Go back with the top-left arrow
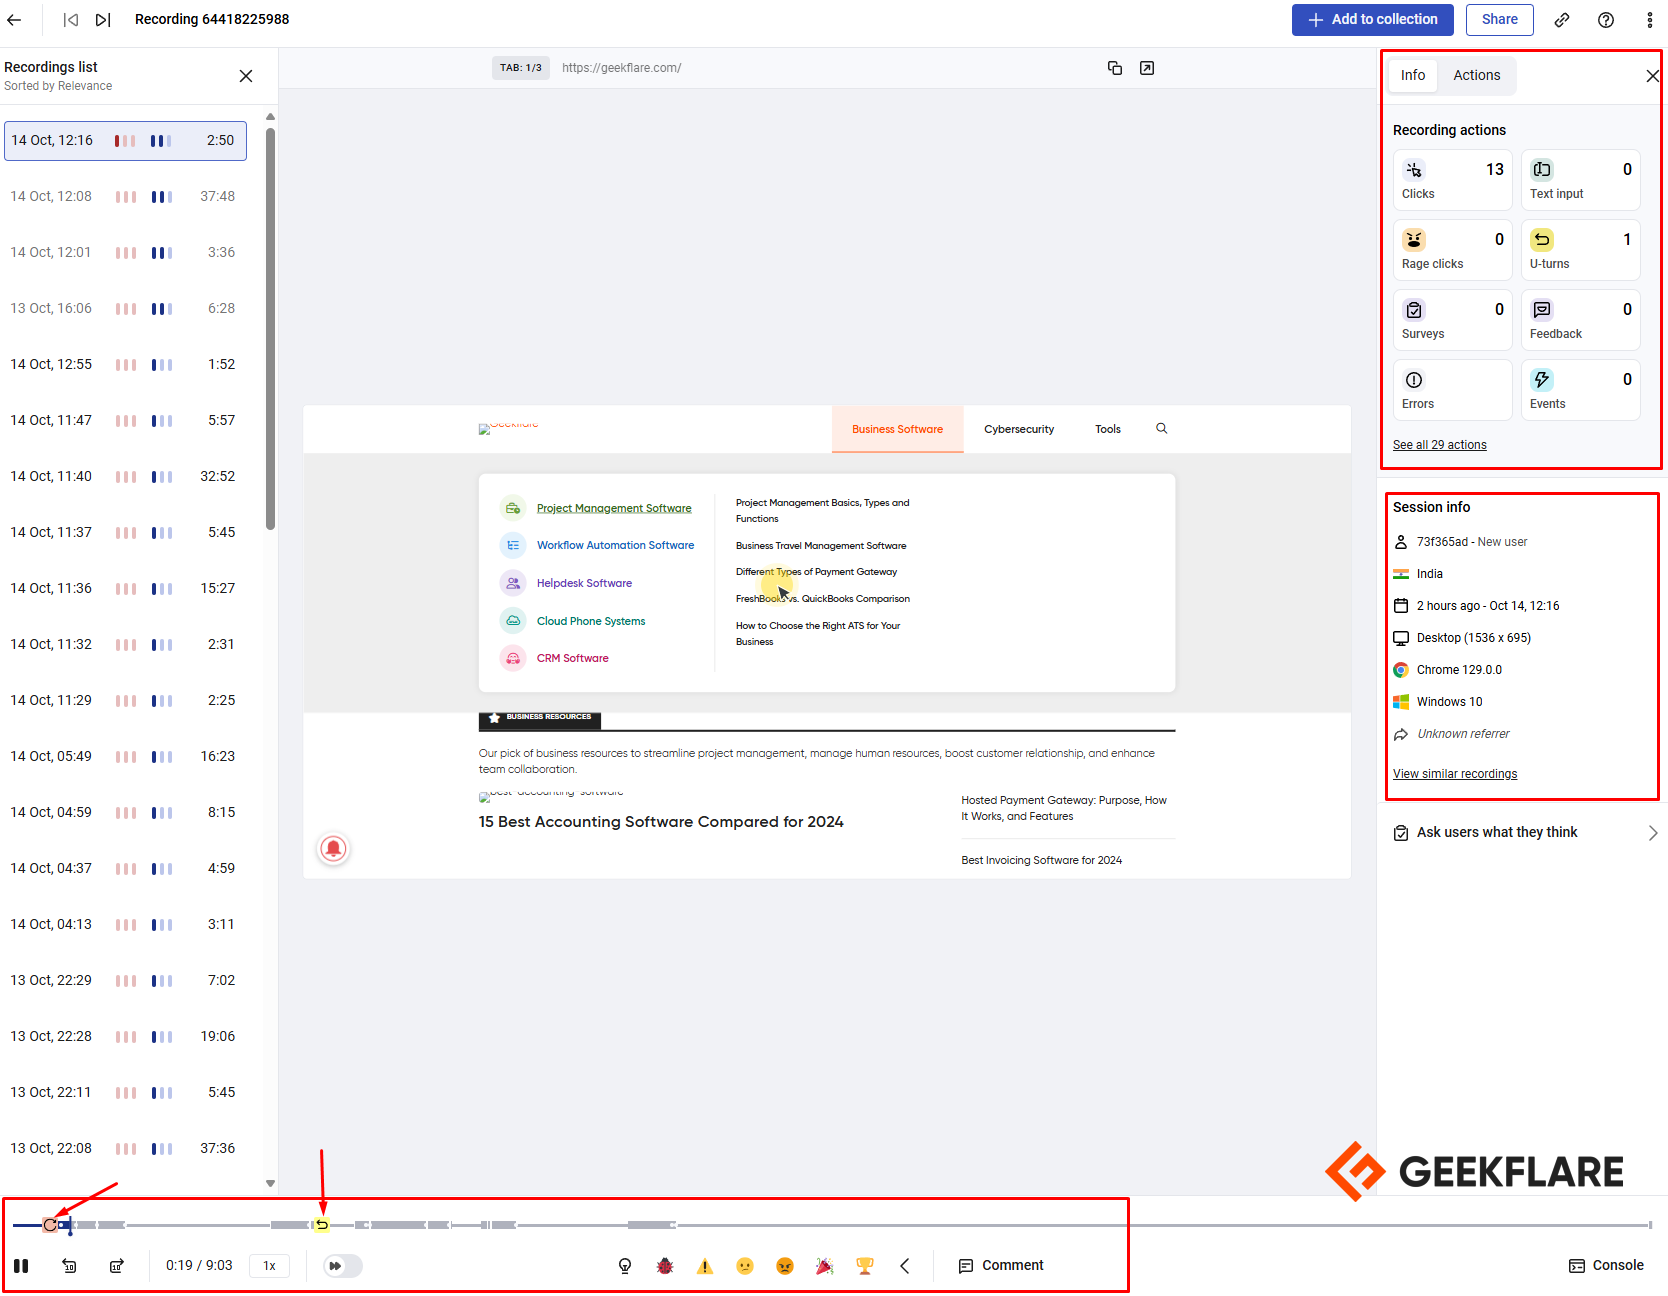The image size is (1668, 1296). click(x=14, y=20)
